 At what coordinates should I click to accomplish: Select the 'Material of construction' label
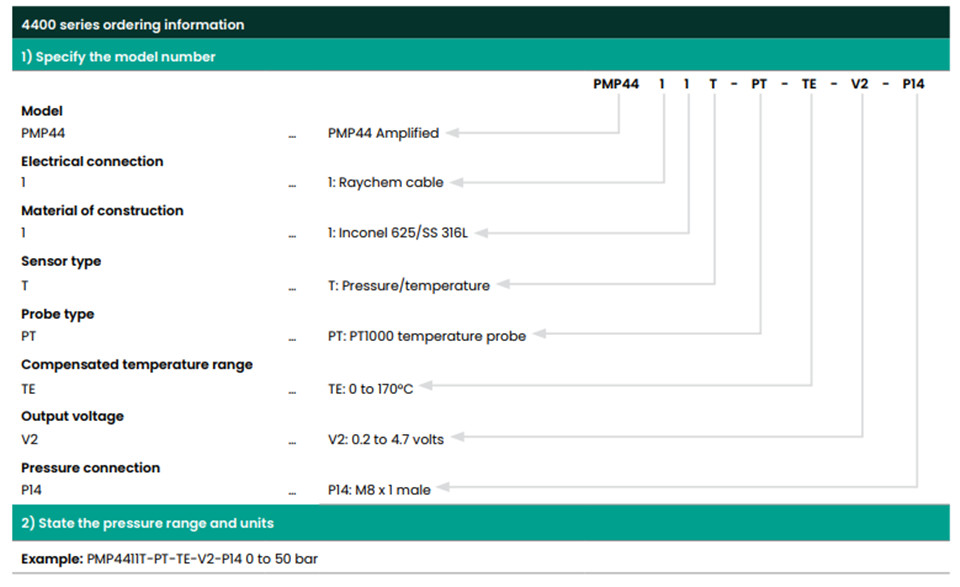click(x=102, y=211)
